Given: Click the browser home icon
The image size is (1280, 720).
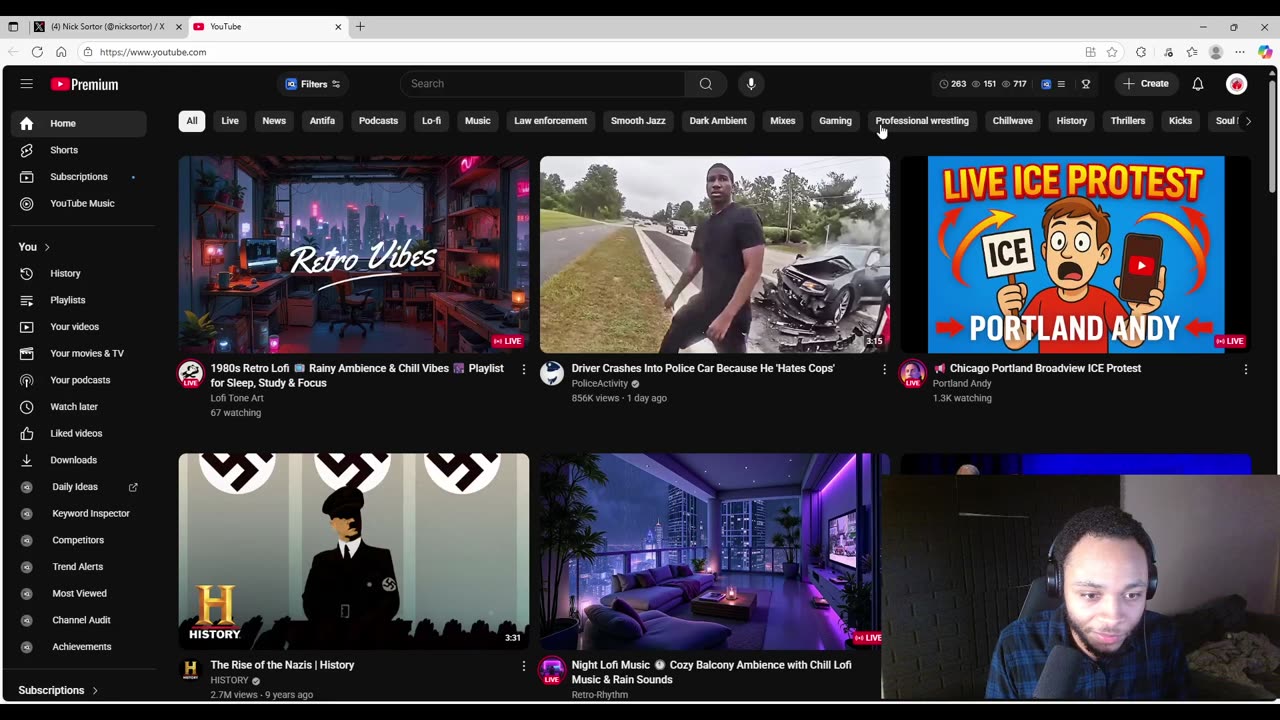Looking at the screenshot, I should tap(61, 52).
